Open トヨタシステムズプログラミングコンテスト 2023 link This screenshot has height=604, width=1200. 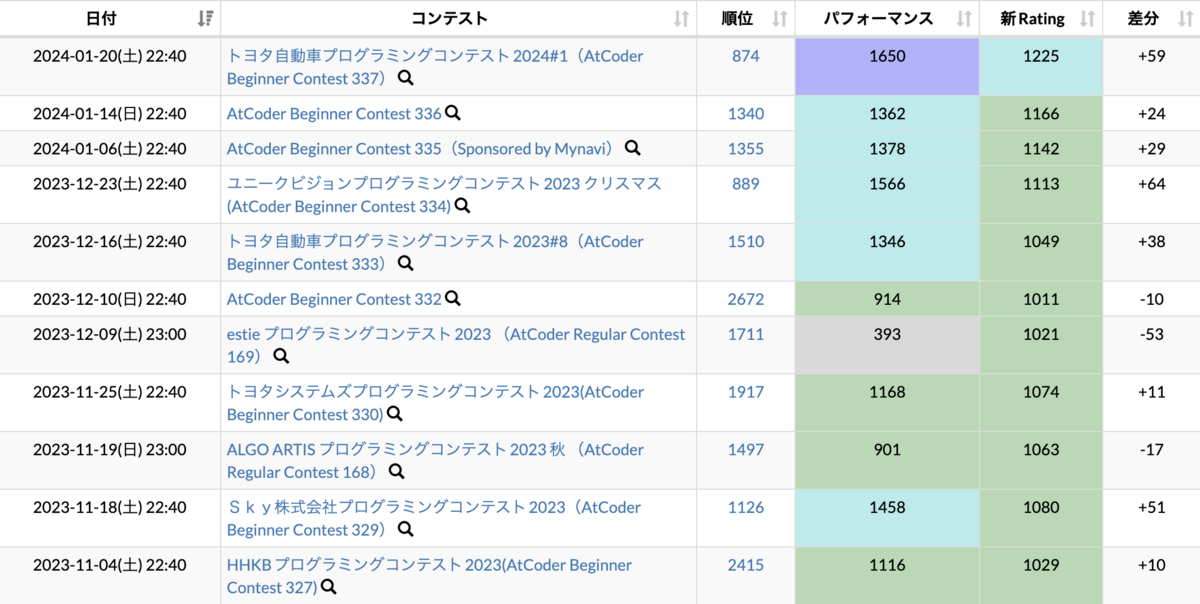click(435, 403)
